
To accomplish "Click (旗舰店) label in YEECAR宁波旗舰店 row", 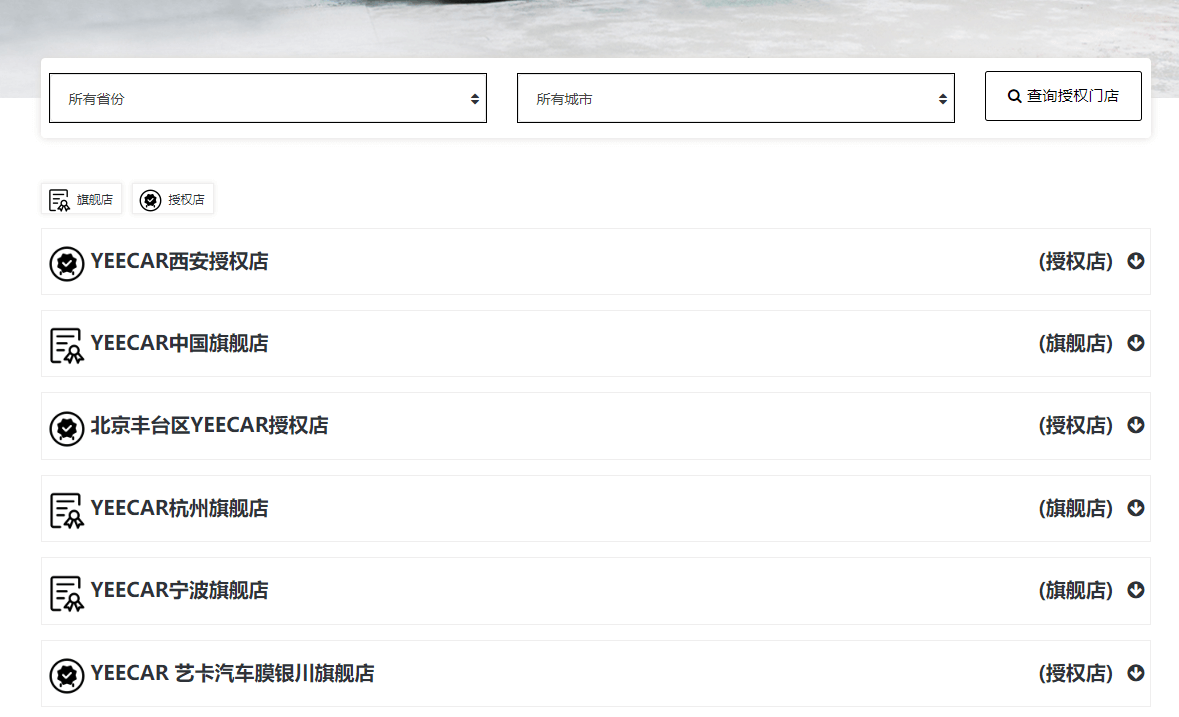I will [x=1075, y=591].
